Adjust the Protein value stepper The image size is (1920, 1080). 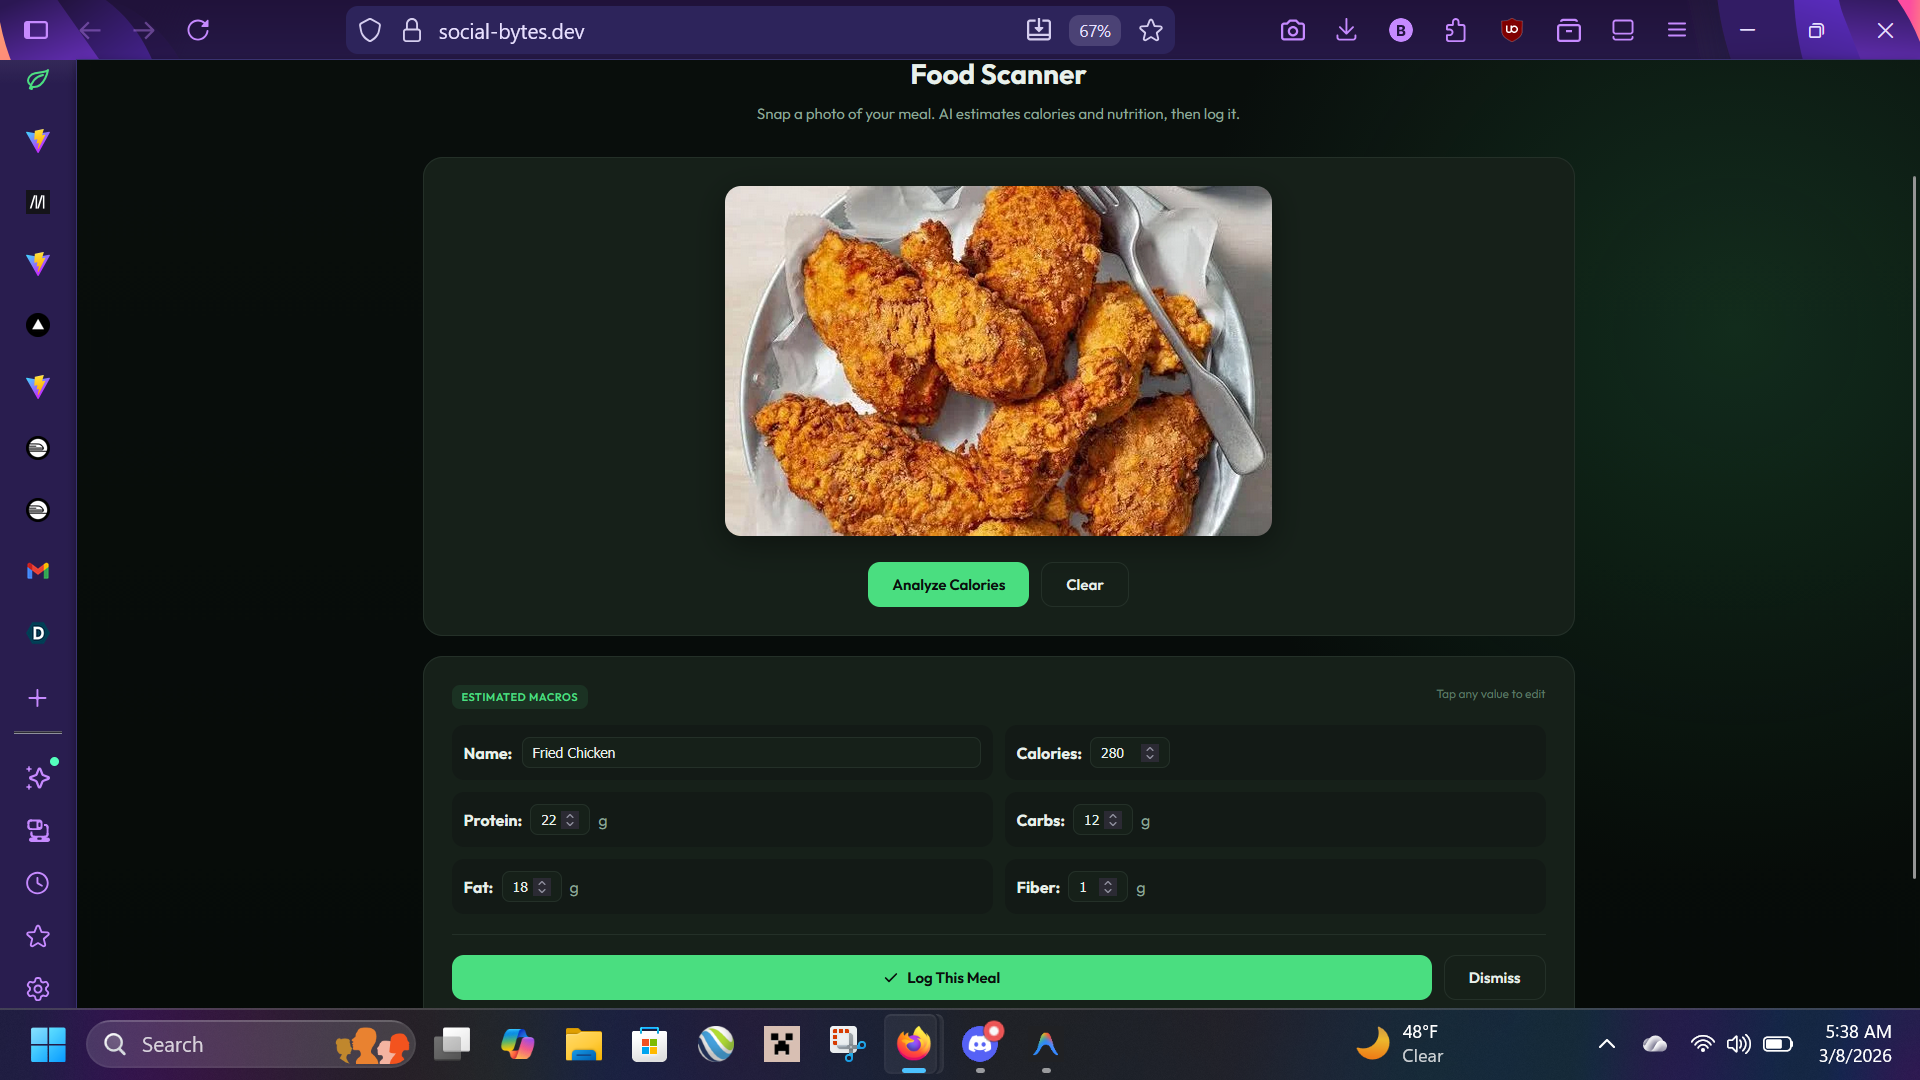pos(570,820)
